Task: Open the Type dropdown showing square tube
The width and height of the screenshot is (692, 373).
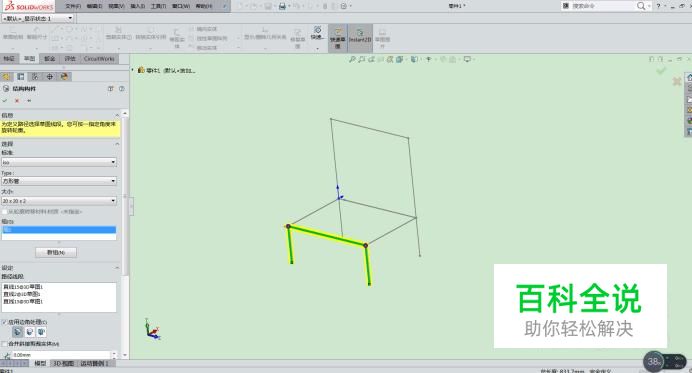Action: pos(59,181)
